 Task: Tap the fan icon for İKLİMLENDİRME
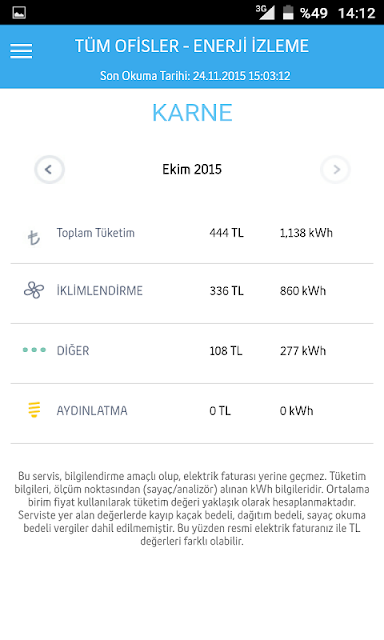click(34, 290)
